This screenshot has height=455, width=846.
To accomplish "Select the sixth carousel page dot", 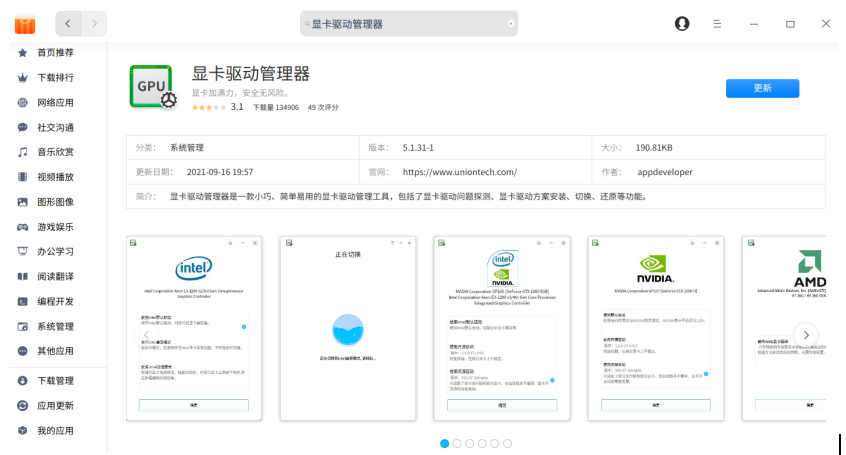I will [x=507, y=444].
